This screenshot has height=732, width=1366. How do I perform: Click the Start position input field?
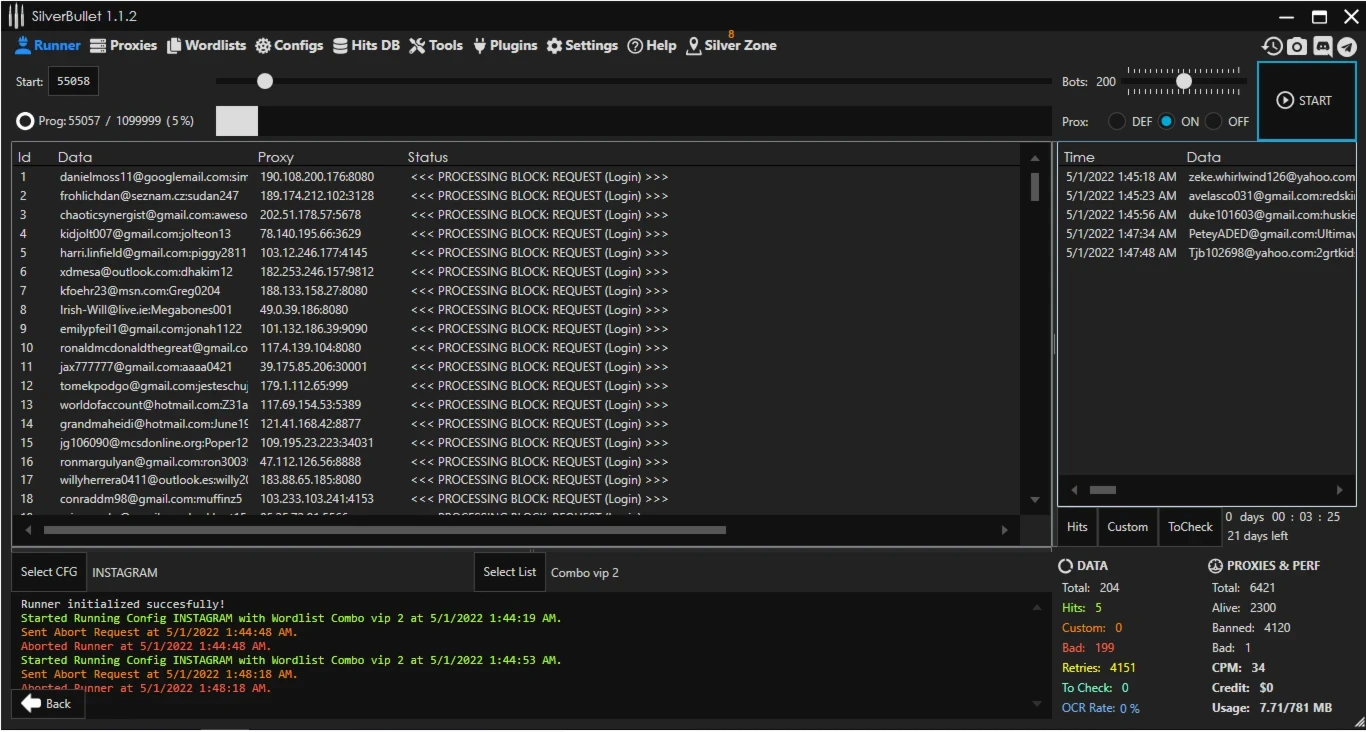tap(73, 81)
